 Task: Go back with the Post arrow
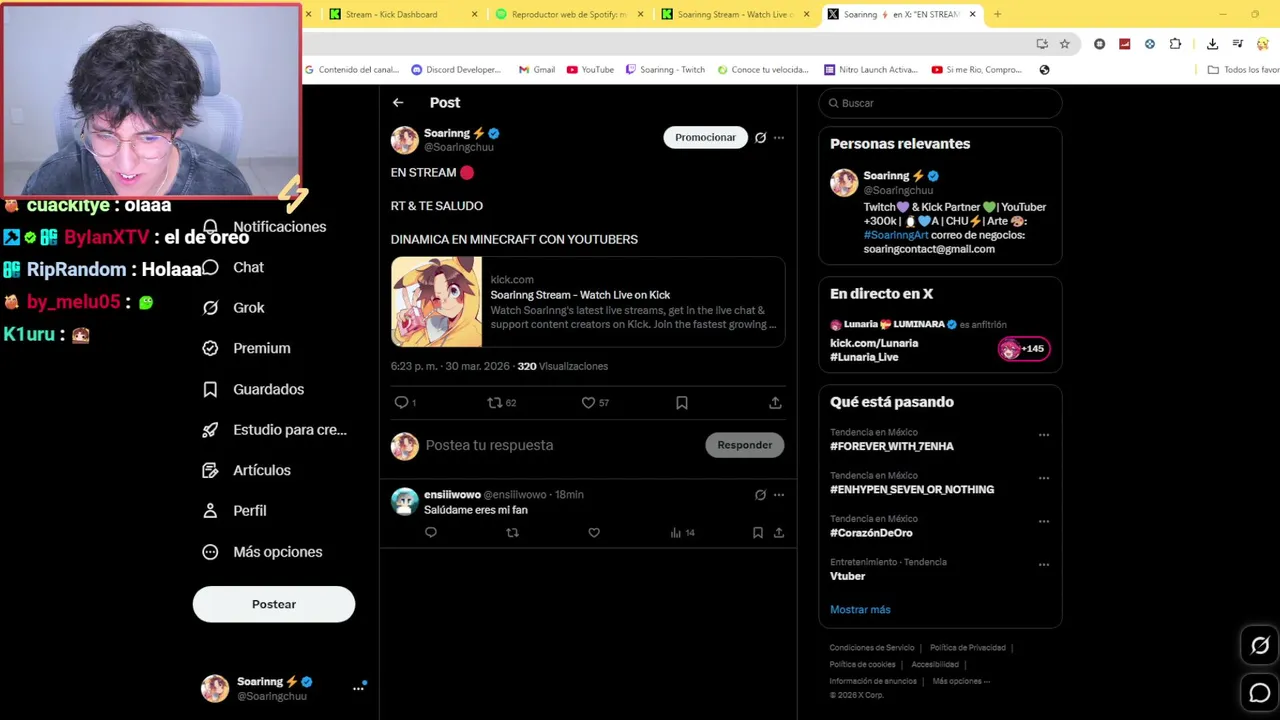coord(398,103)
